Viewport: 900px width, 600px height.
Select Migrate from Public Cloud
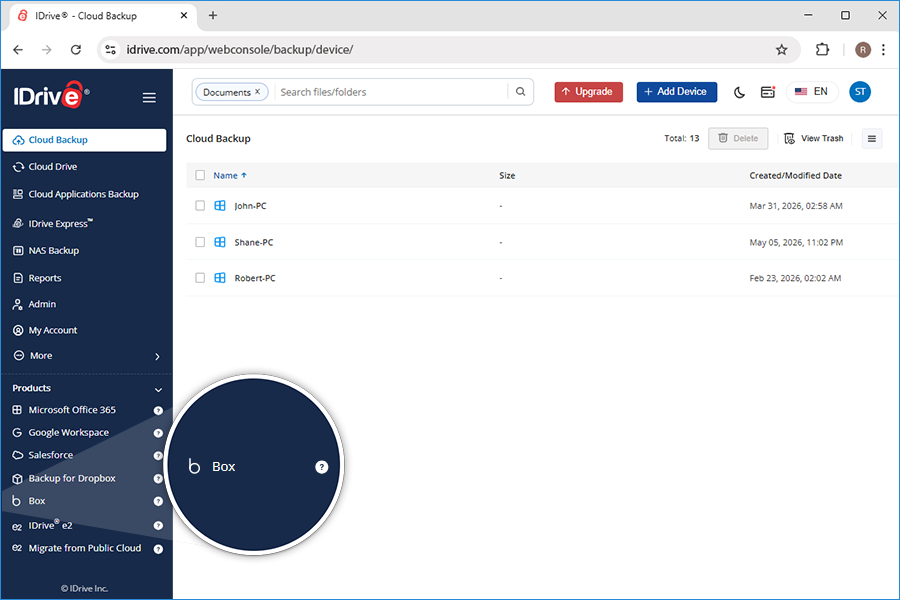[84, 548]
